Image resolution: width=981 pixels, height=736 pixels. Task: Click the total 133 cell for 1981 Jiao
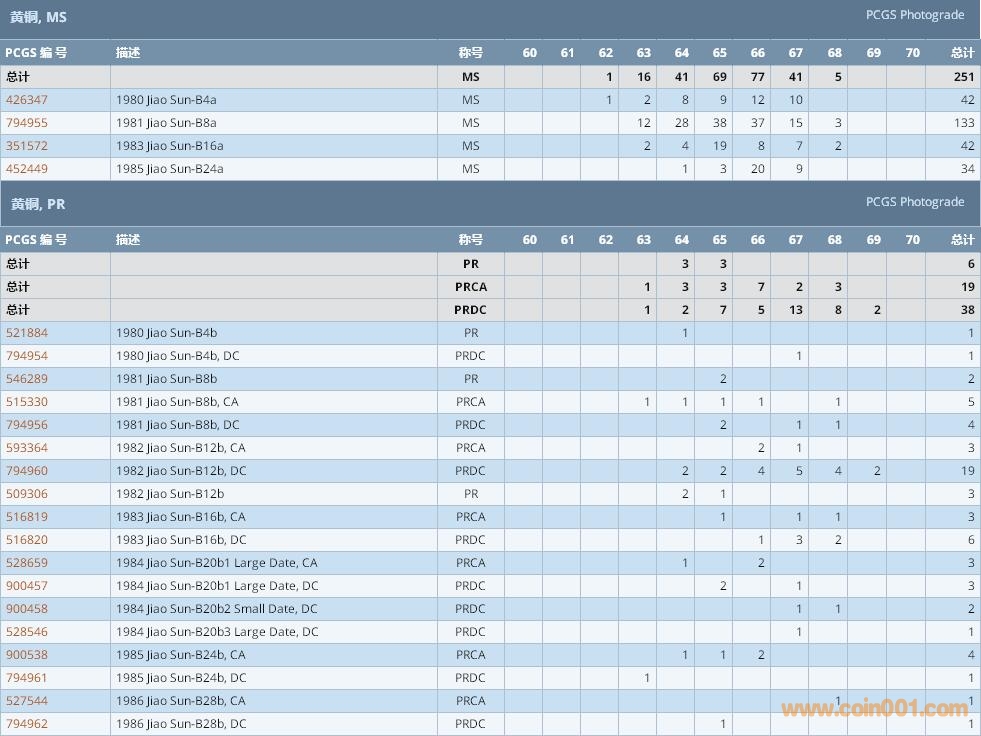(963, 123)
